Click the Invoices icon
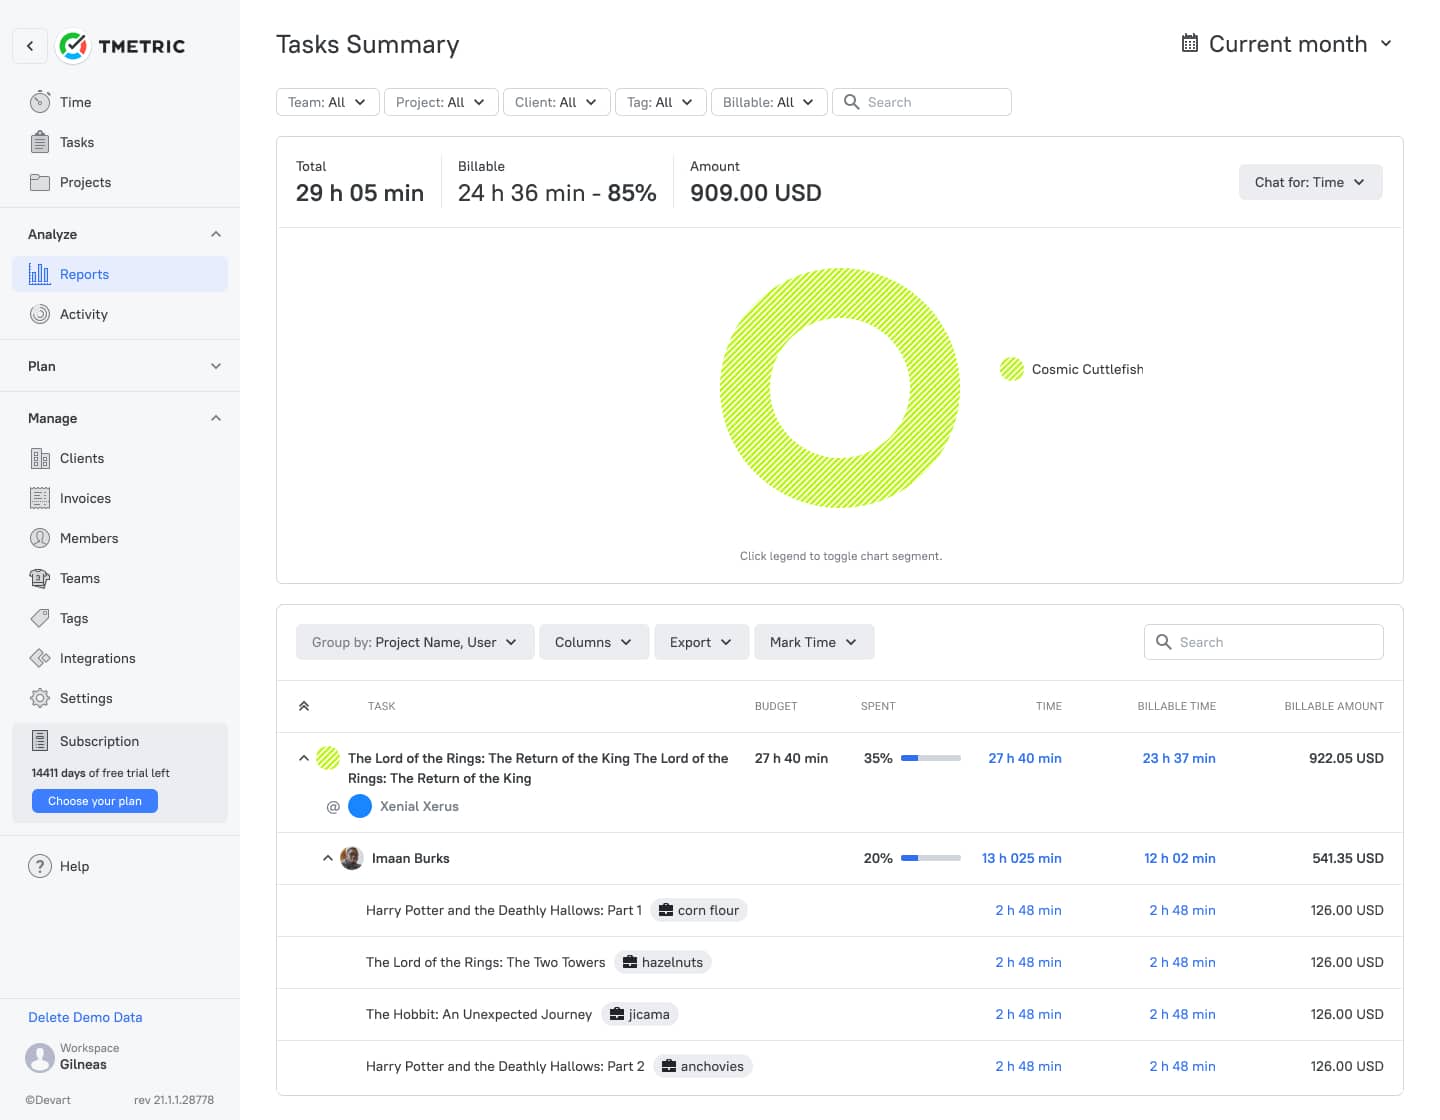Screen dimensions: 1440x1120 pos(40,498)
